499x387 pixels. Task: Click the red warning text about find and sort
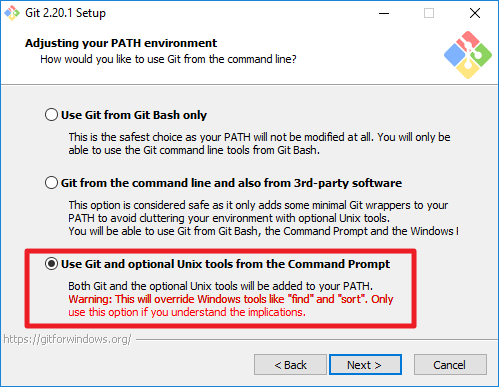[231, 306]
